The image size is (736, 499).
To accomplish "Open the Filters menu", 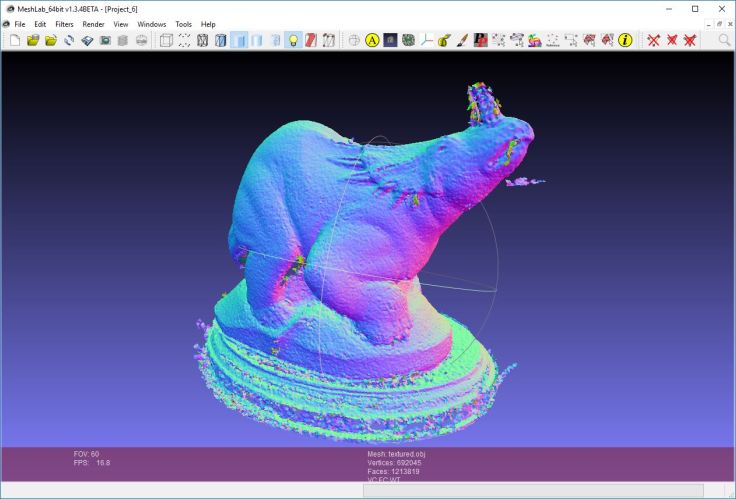I will click(x=64, y=24).
